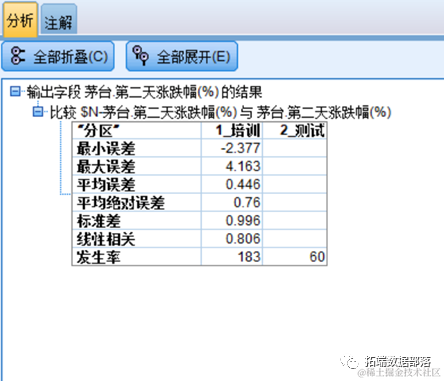This screenshot has width=444, height=381.
Task: Click the 1_培训 column header
Action: 232,131
